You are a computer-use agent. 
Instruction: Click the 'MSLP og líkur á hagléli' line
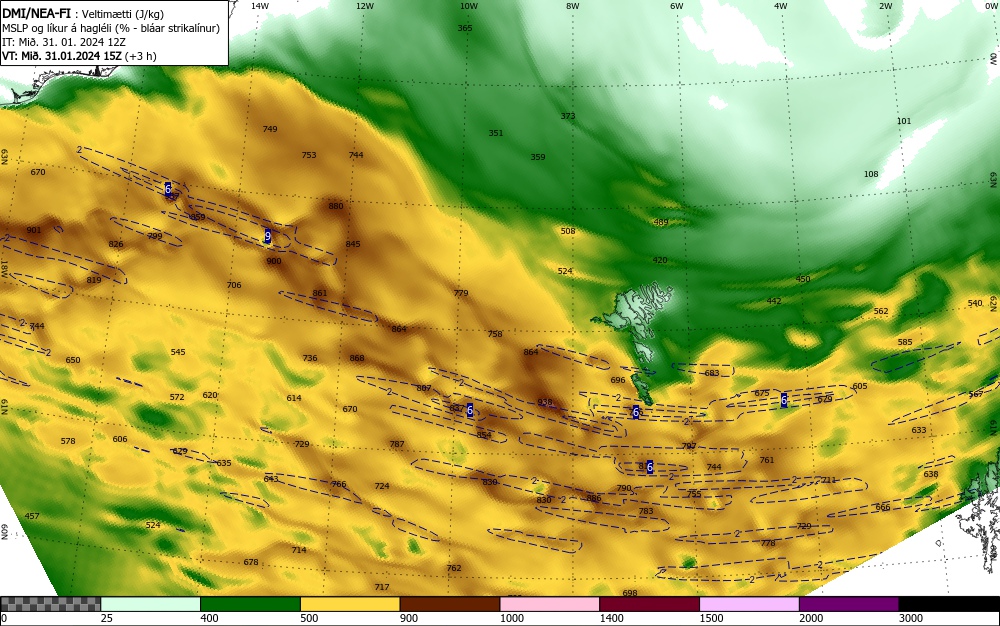(x=110, y=28)
